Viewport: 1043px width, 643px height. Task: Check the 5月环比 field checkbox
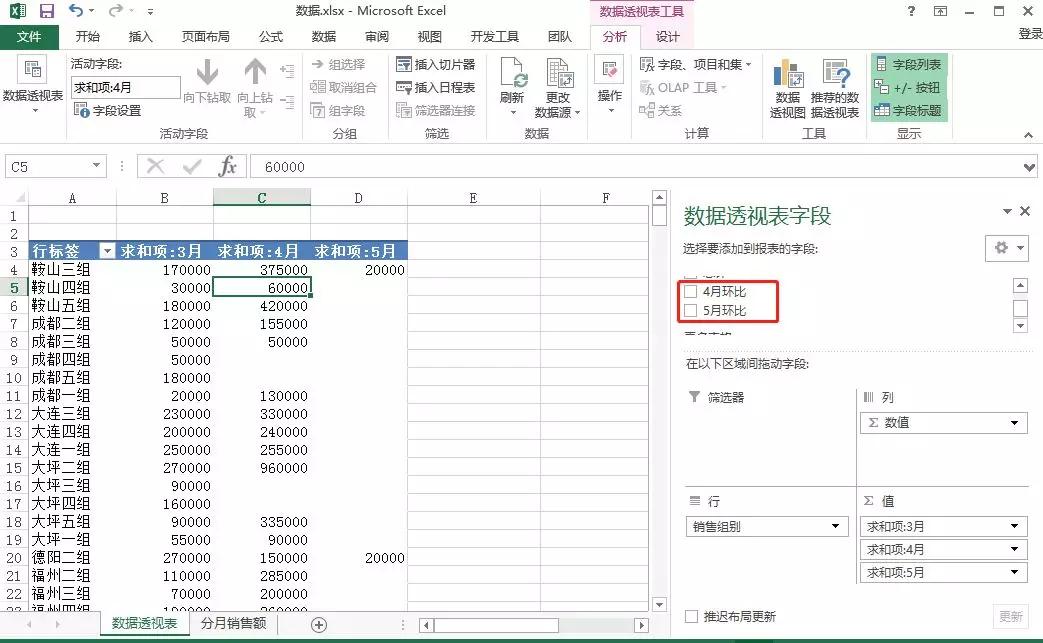click(690, 311)
